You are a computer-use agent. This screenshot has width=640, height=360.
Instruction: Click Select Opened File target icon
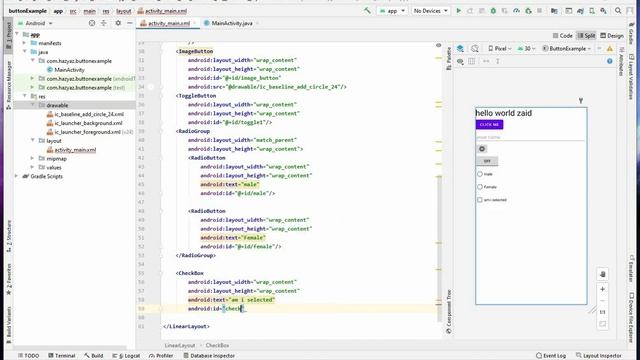pyautogui.click(x=92, y=23)
